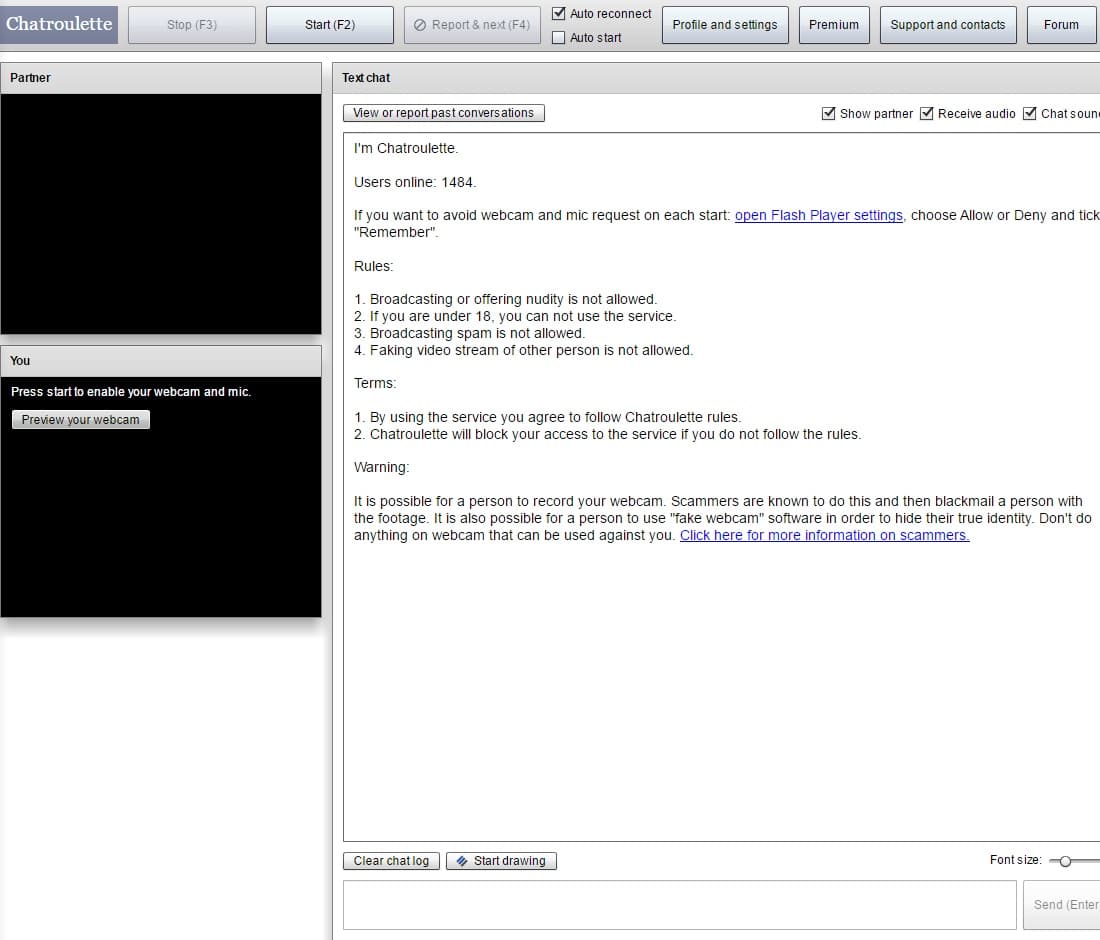Click the 'Users online: 1484.' text
The image size is (1100, 940).
[x=415, y=182]
